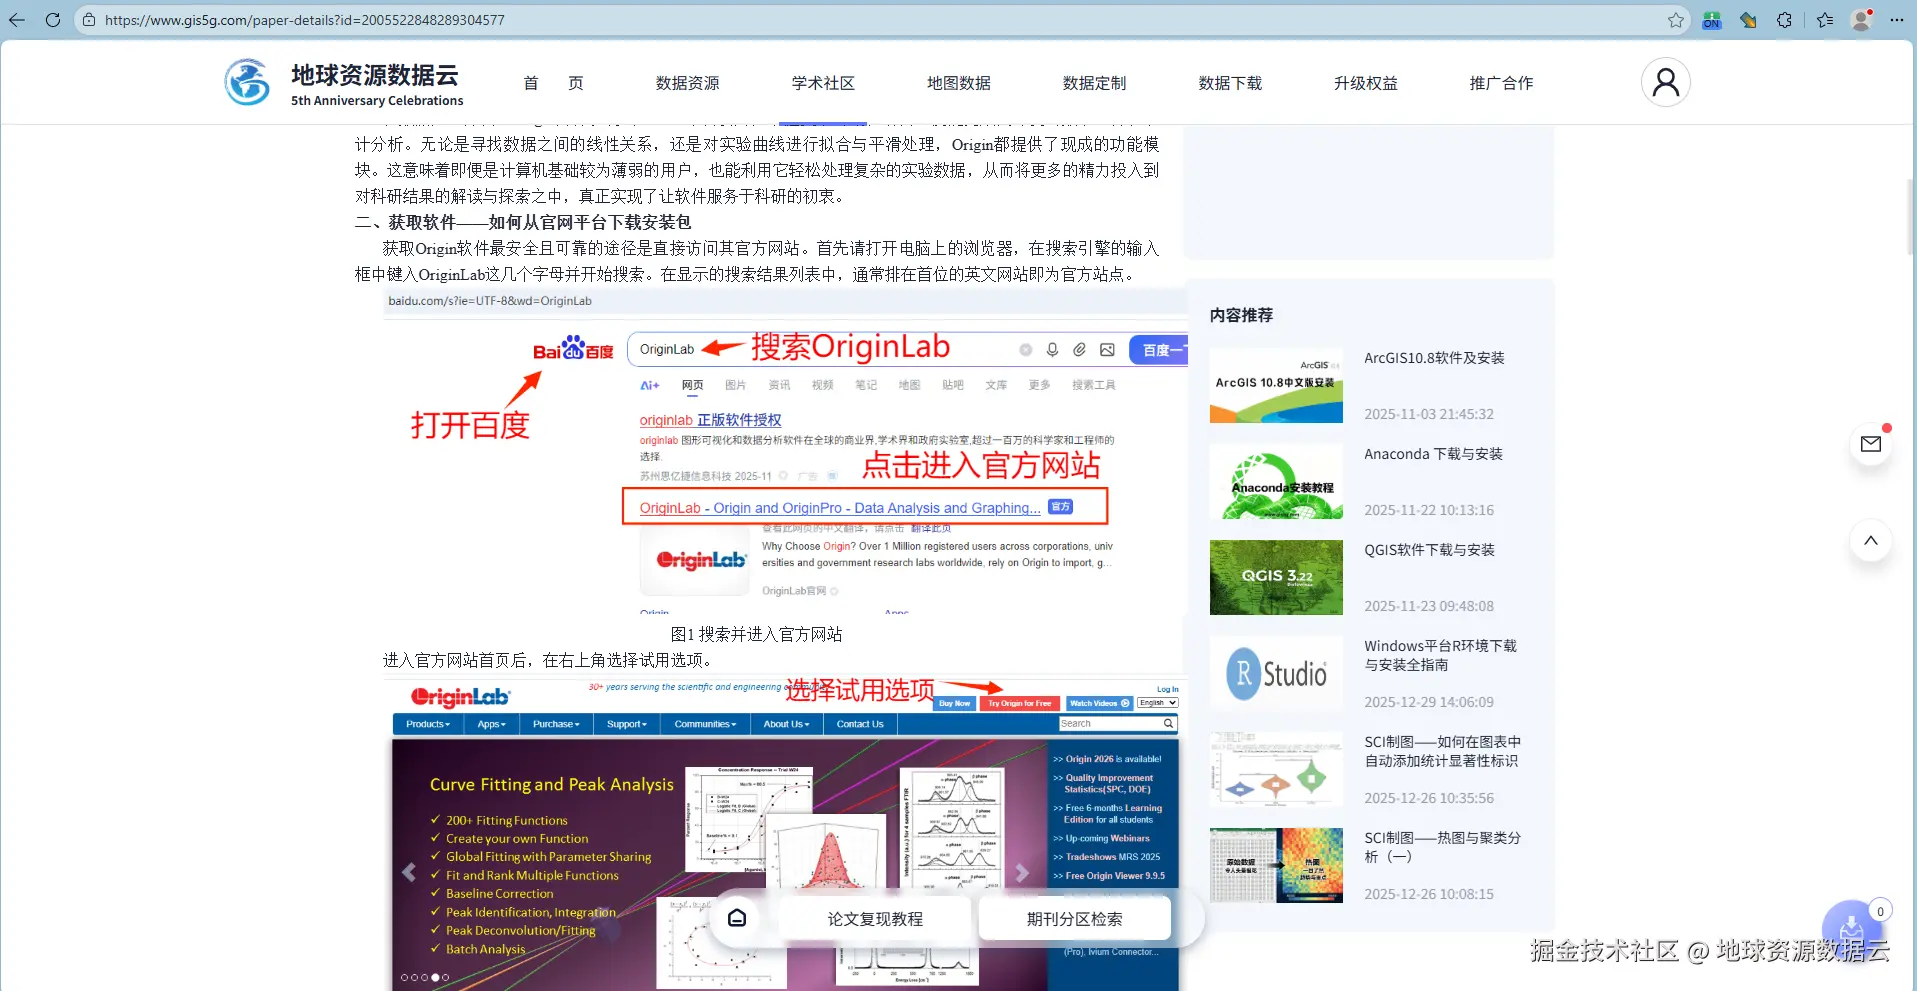The width and height of the screenshot is (1917, 991).
Task: Click the 期刊分区检索 button
Action: [1074, 919]
